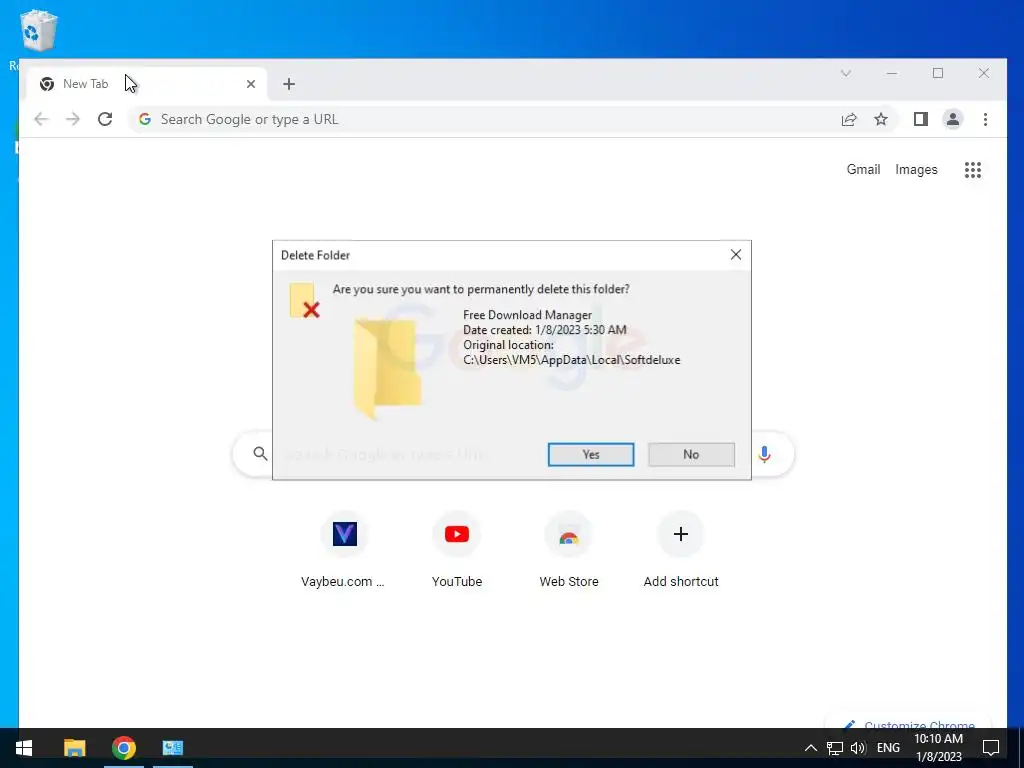Share this page icon
1024x768 pixels.
[848, 119]
